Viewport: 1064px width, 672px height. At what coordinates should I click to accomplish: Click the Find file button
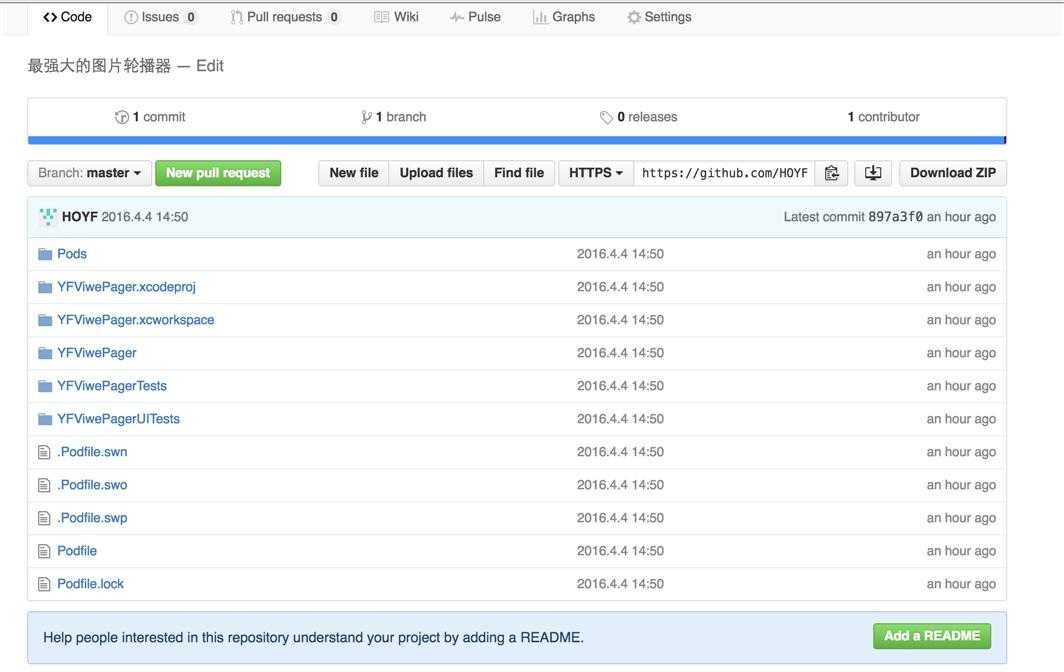click(x=519, y=173)
